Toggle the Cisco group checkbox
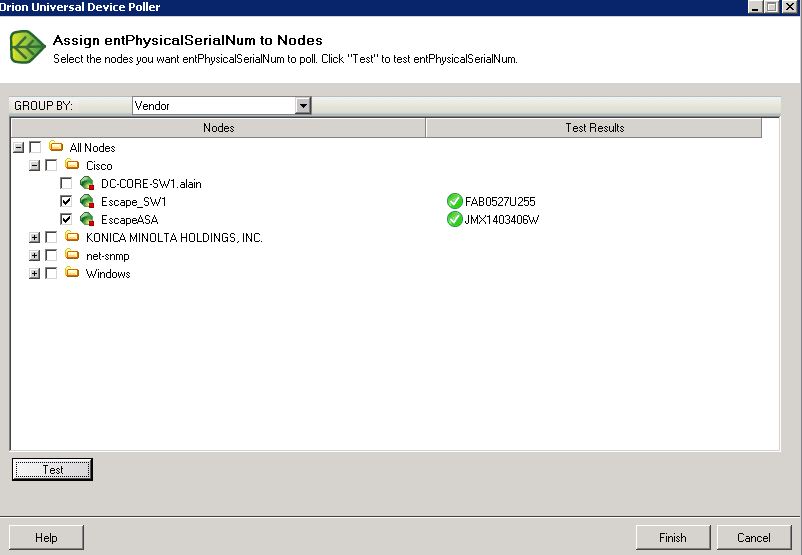Screen dimensions: 802x555 (x=51, y=165)
